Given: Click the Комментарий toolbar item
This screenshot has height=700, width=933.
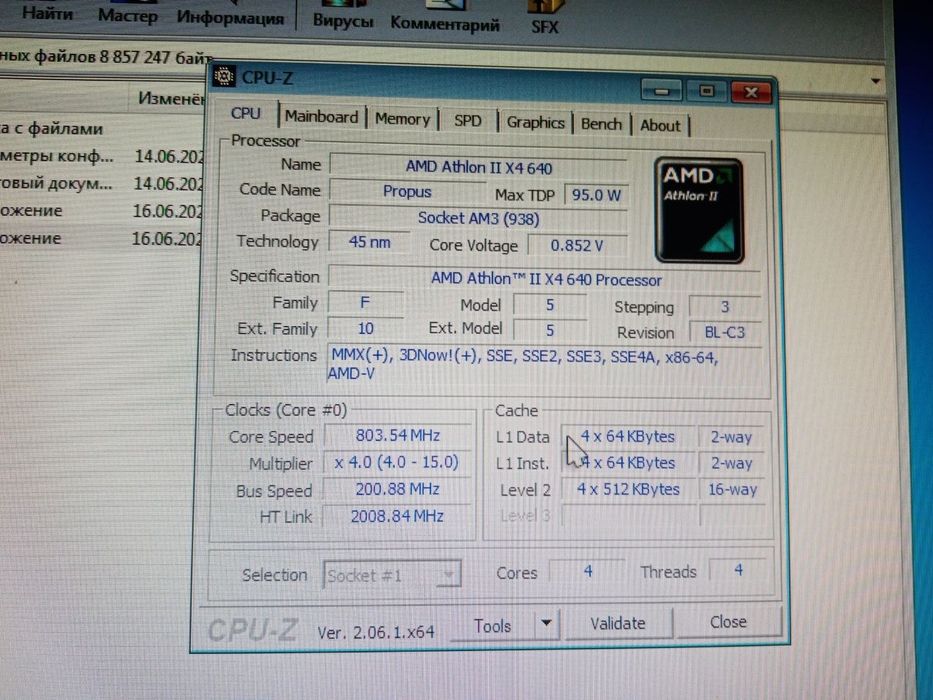Looking at the screenshot, I should point(445,24).
